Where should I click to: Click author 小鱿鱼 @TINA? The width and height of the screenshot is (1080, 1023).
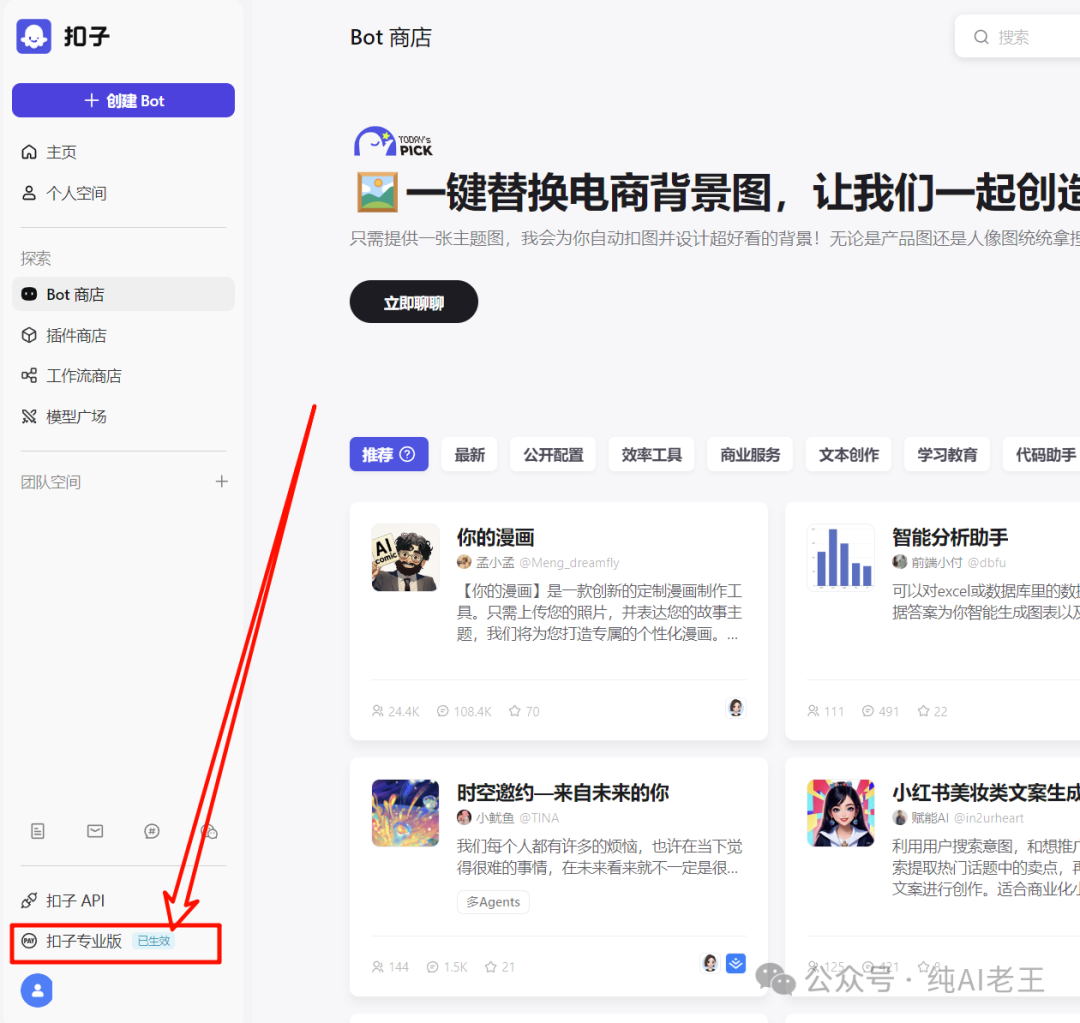click(508, 818)
